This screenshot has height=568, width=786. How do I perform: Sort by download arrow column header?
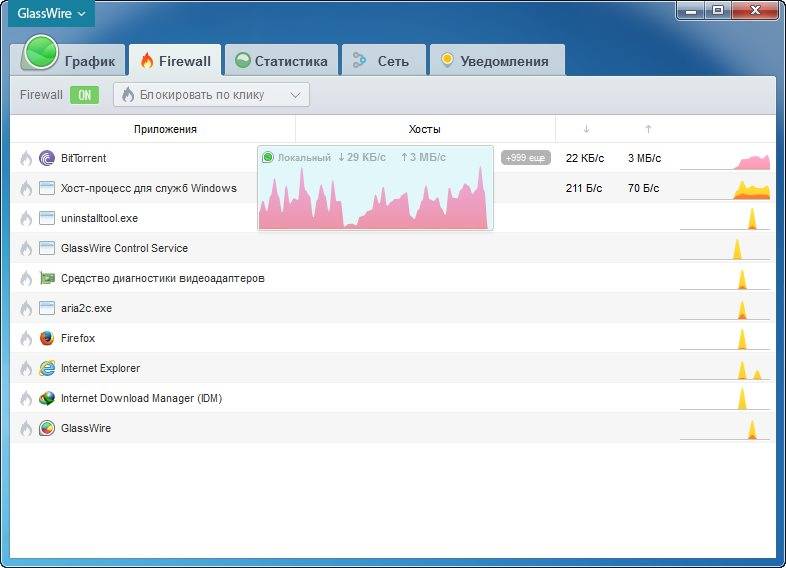pyautogui.click(x=586, y=129)
